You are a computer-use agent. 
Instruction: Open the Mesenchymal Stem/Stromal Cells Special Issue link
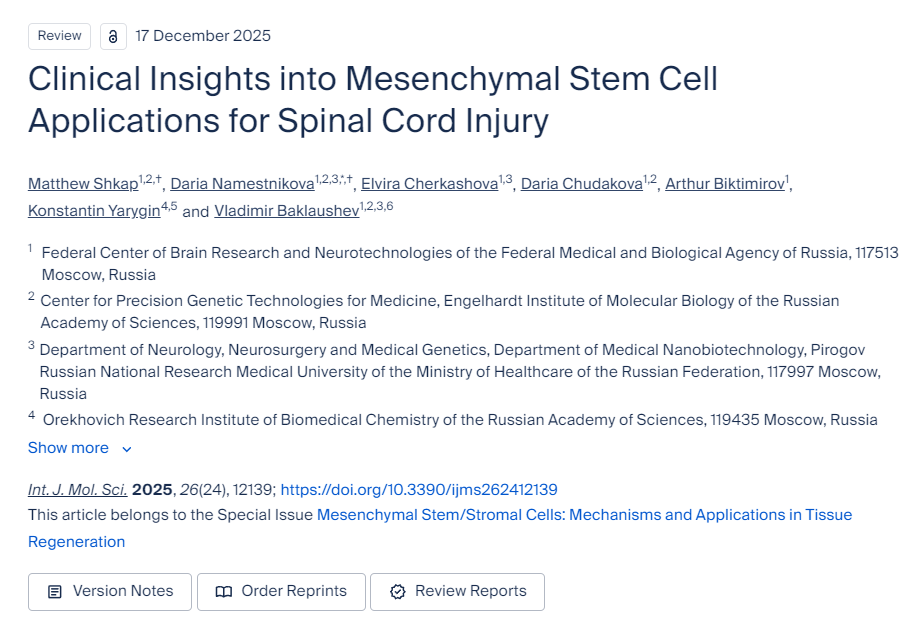tap(584, 515)
